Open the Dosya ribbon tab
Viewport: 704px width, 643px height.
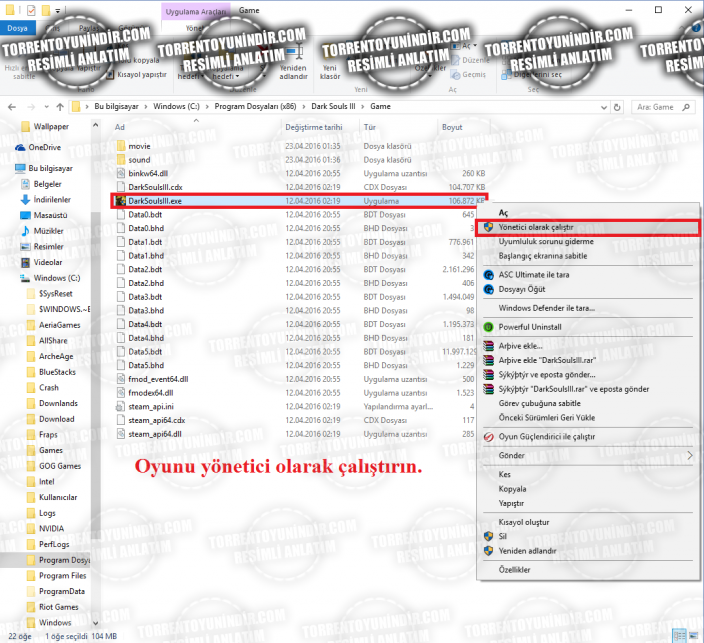click(x=18, y=28)
